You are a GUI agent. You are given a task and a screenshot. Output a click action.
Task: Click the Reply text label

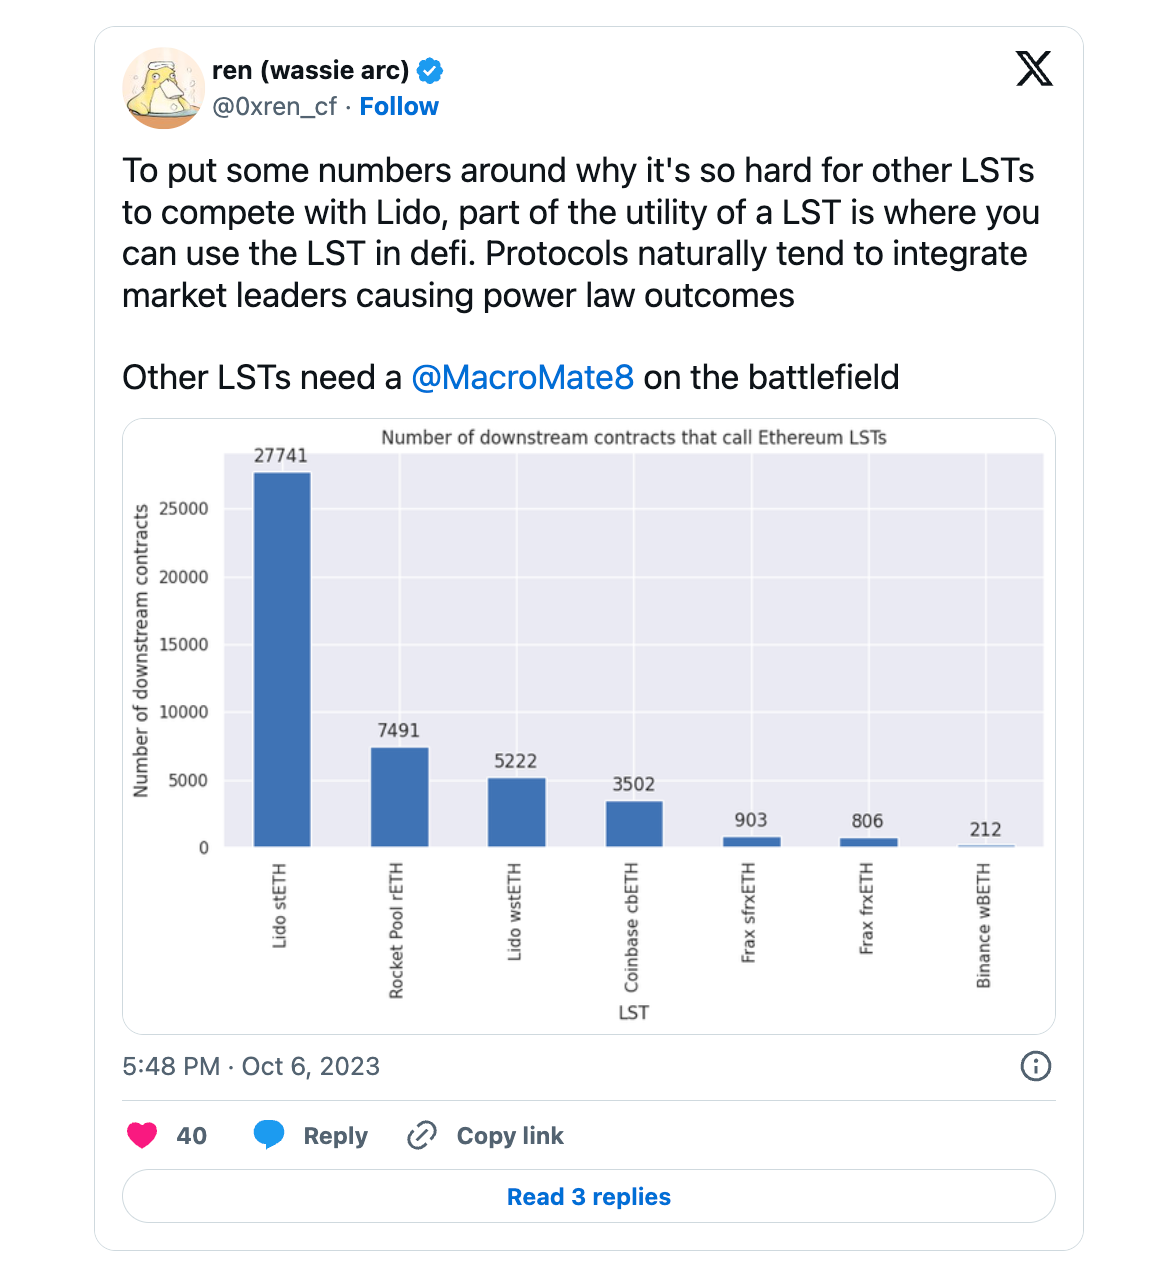[335, 1136]
